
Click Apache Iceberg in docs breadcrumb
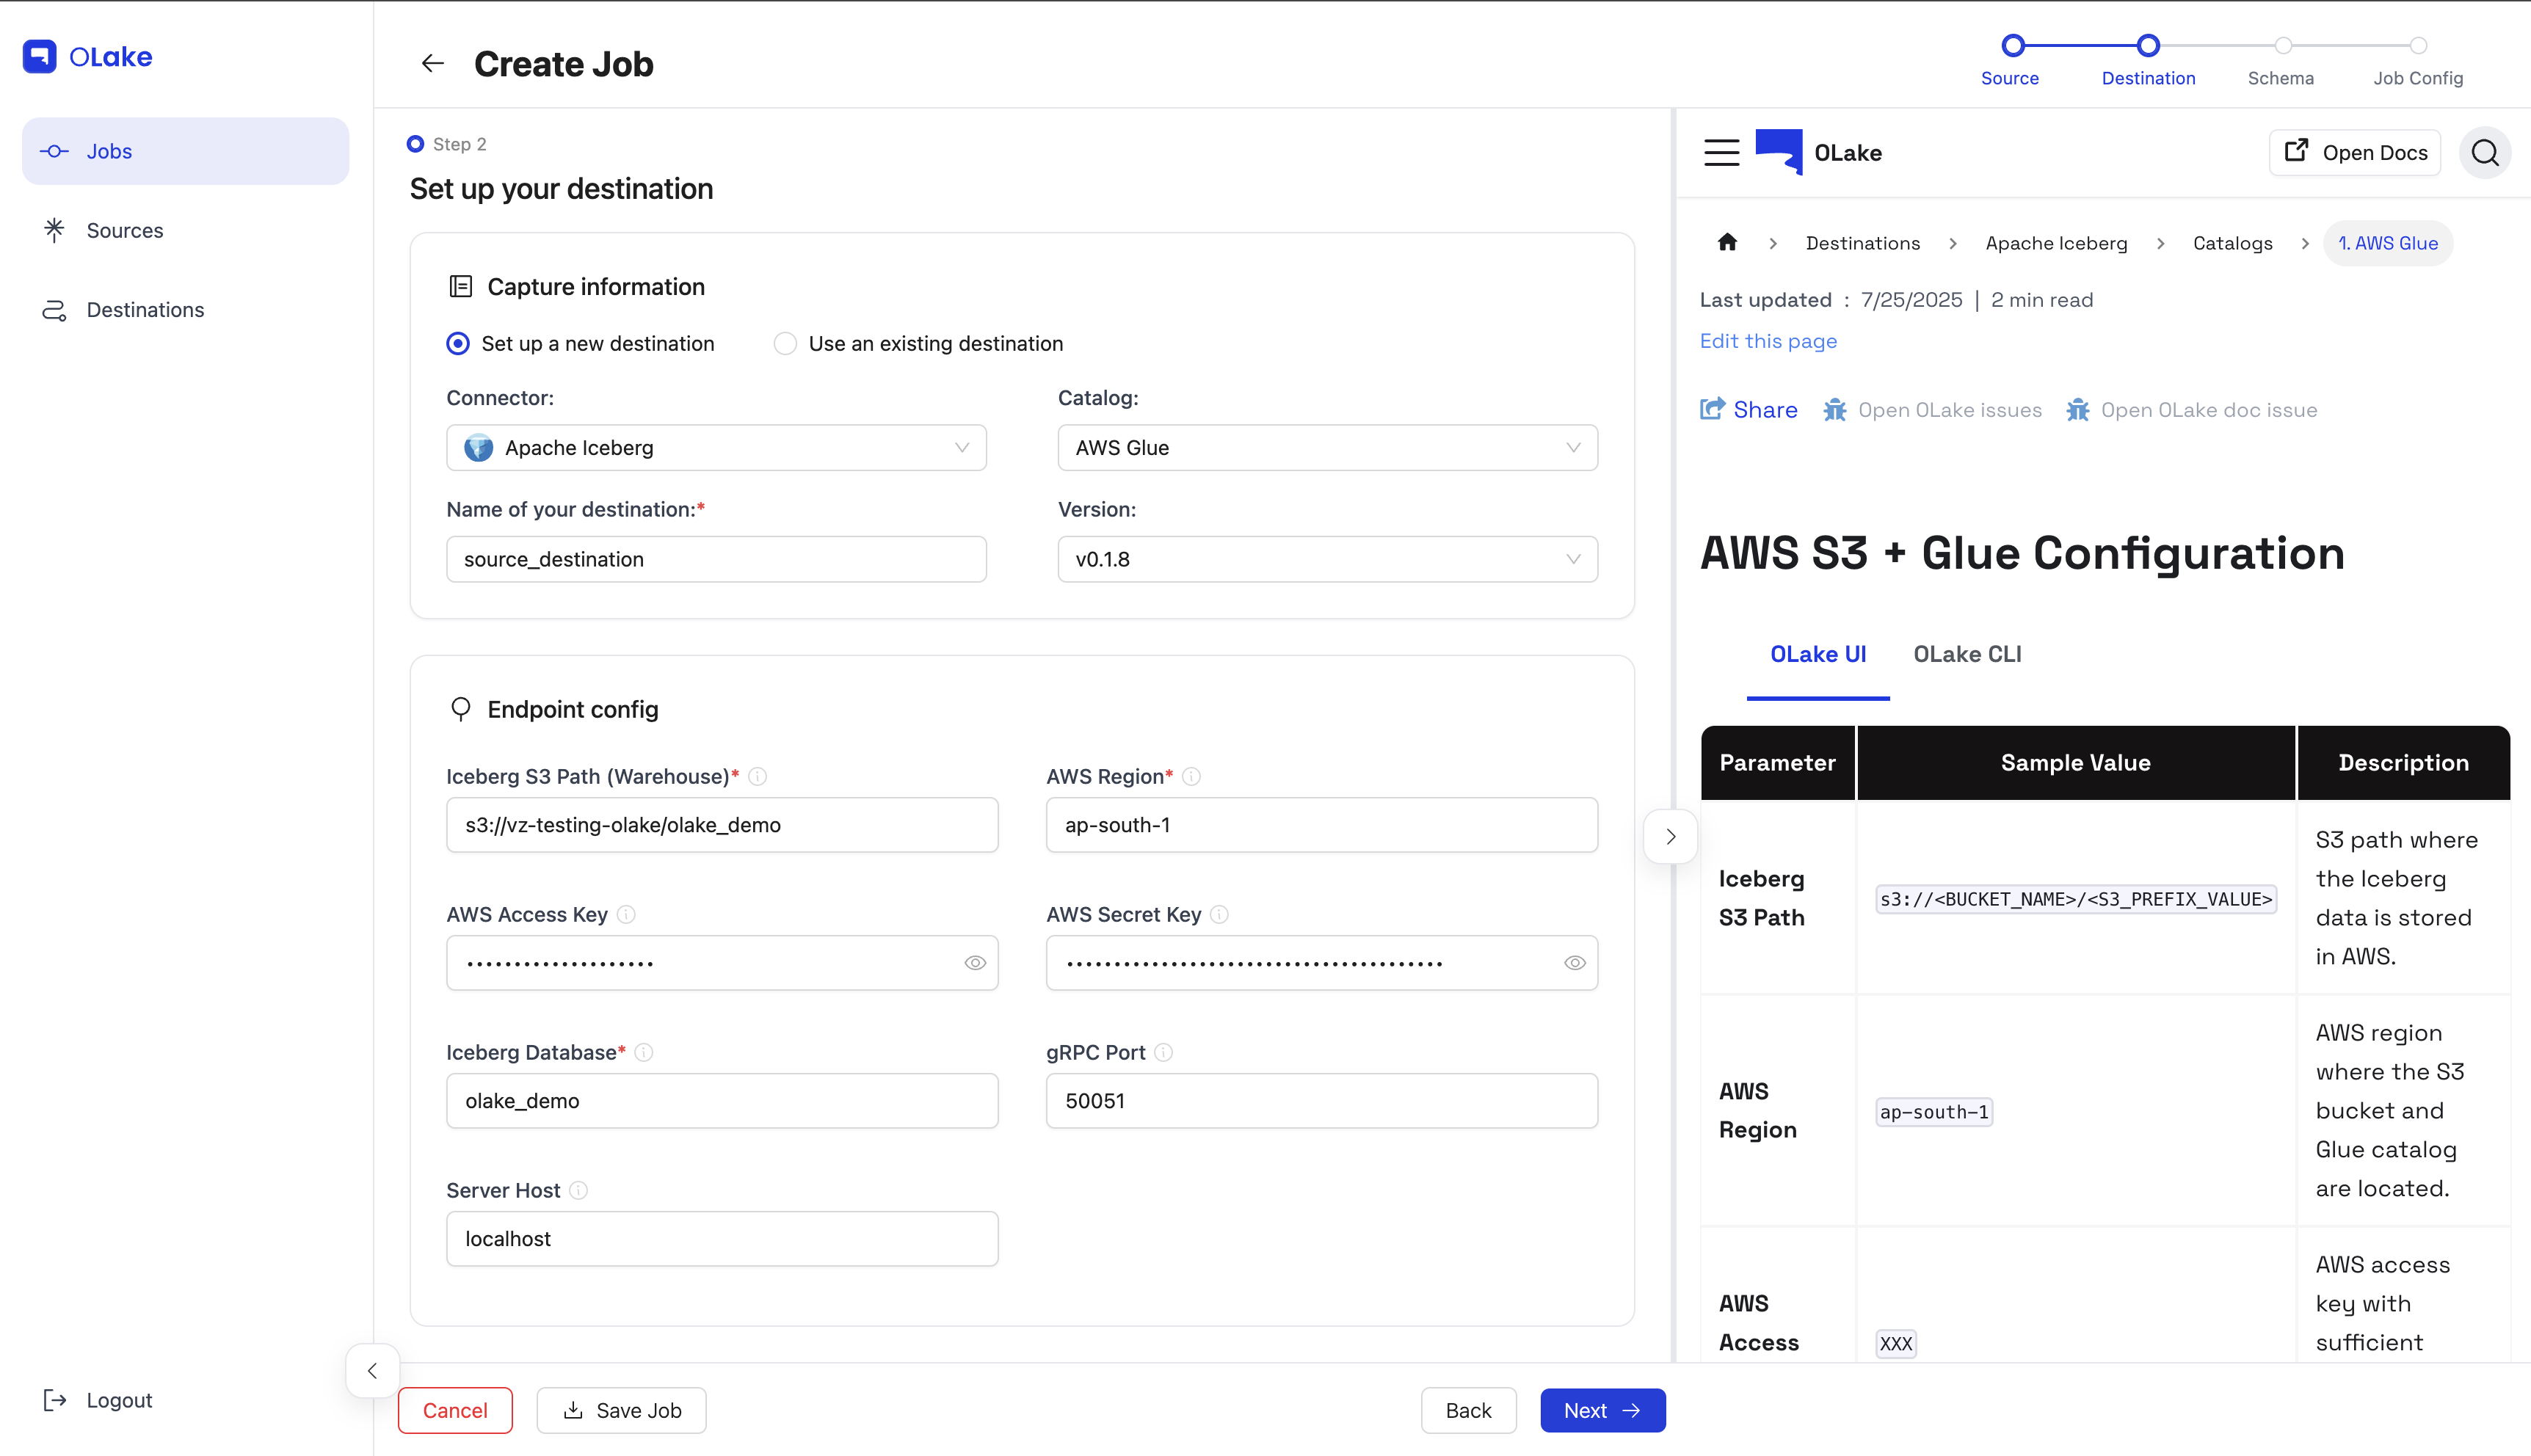click(x=2056, y=243)
